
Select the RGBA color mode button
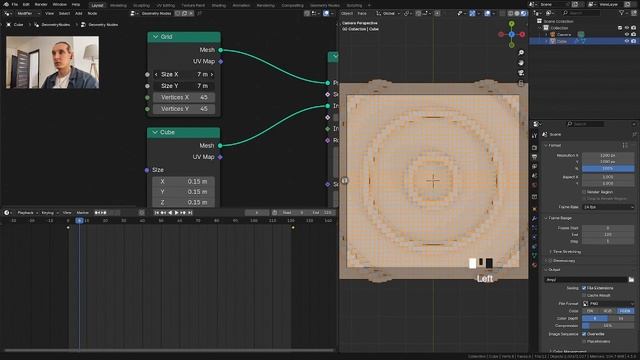625,311
